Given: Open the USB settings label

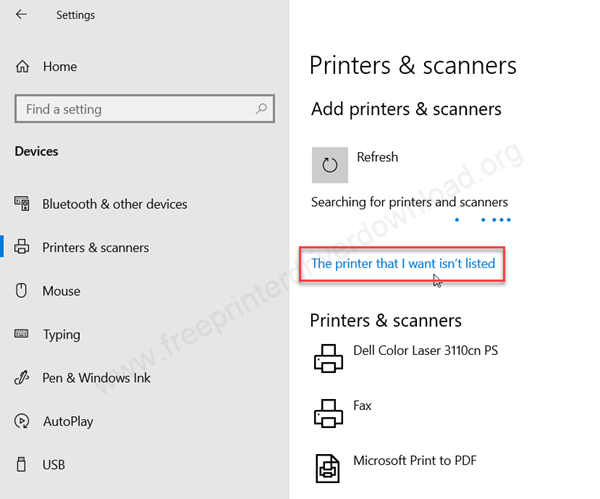Looking at the screenshot, I should click(x=55, y=465).
